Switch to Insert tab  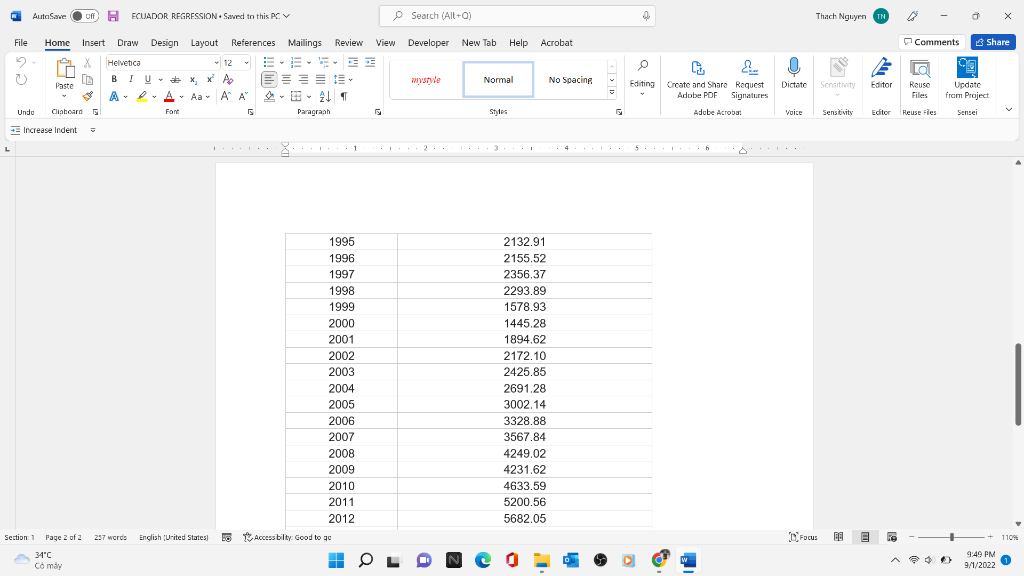click(x=93, y=42)
